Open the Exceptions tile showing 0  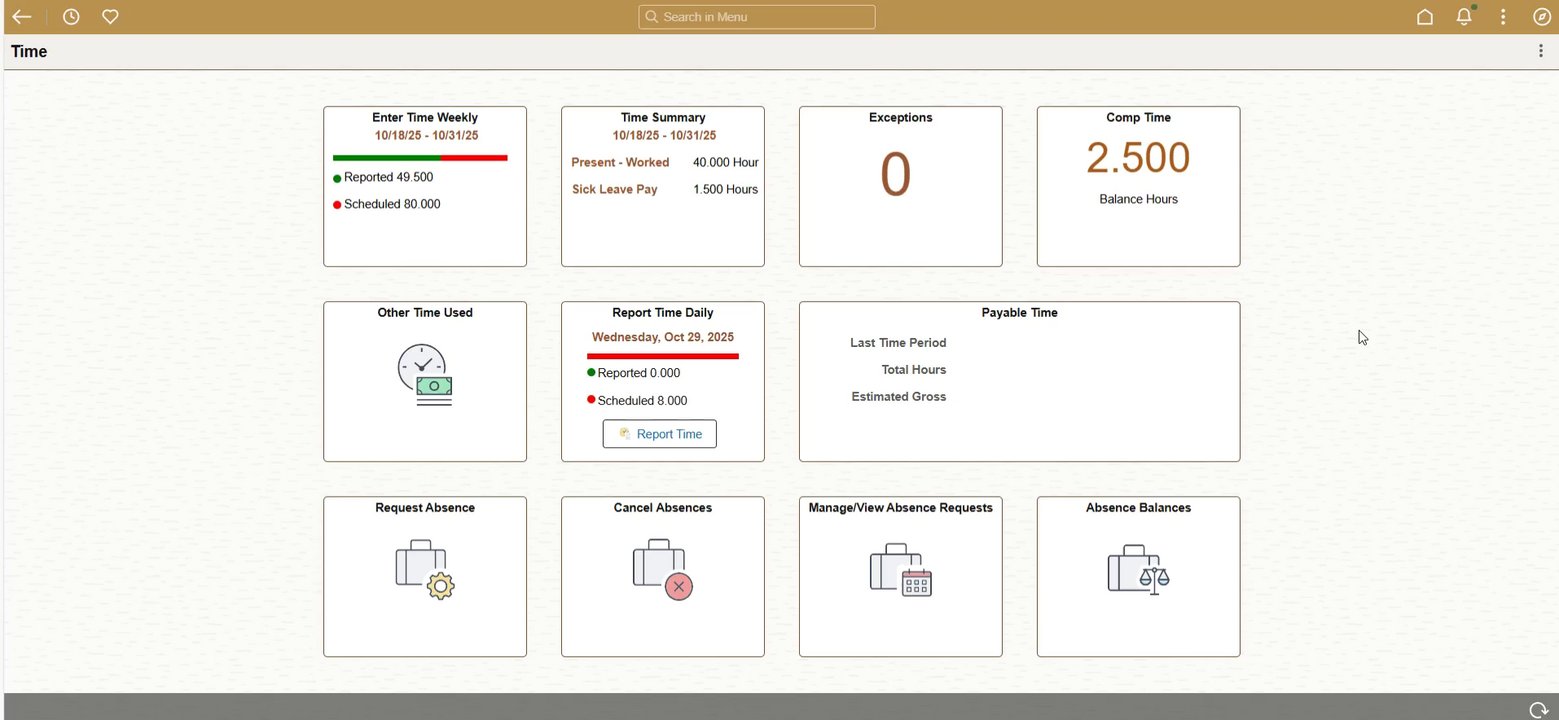coord(901,186)
